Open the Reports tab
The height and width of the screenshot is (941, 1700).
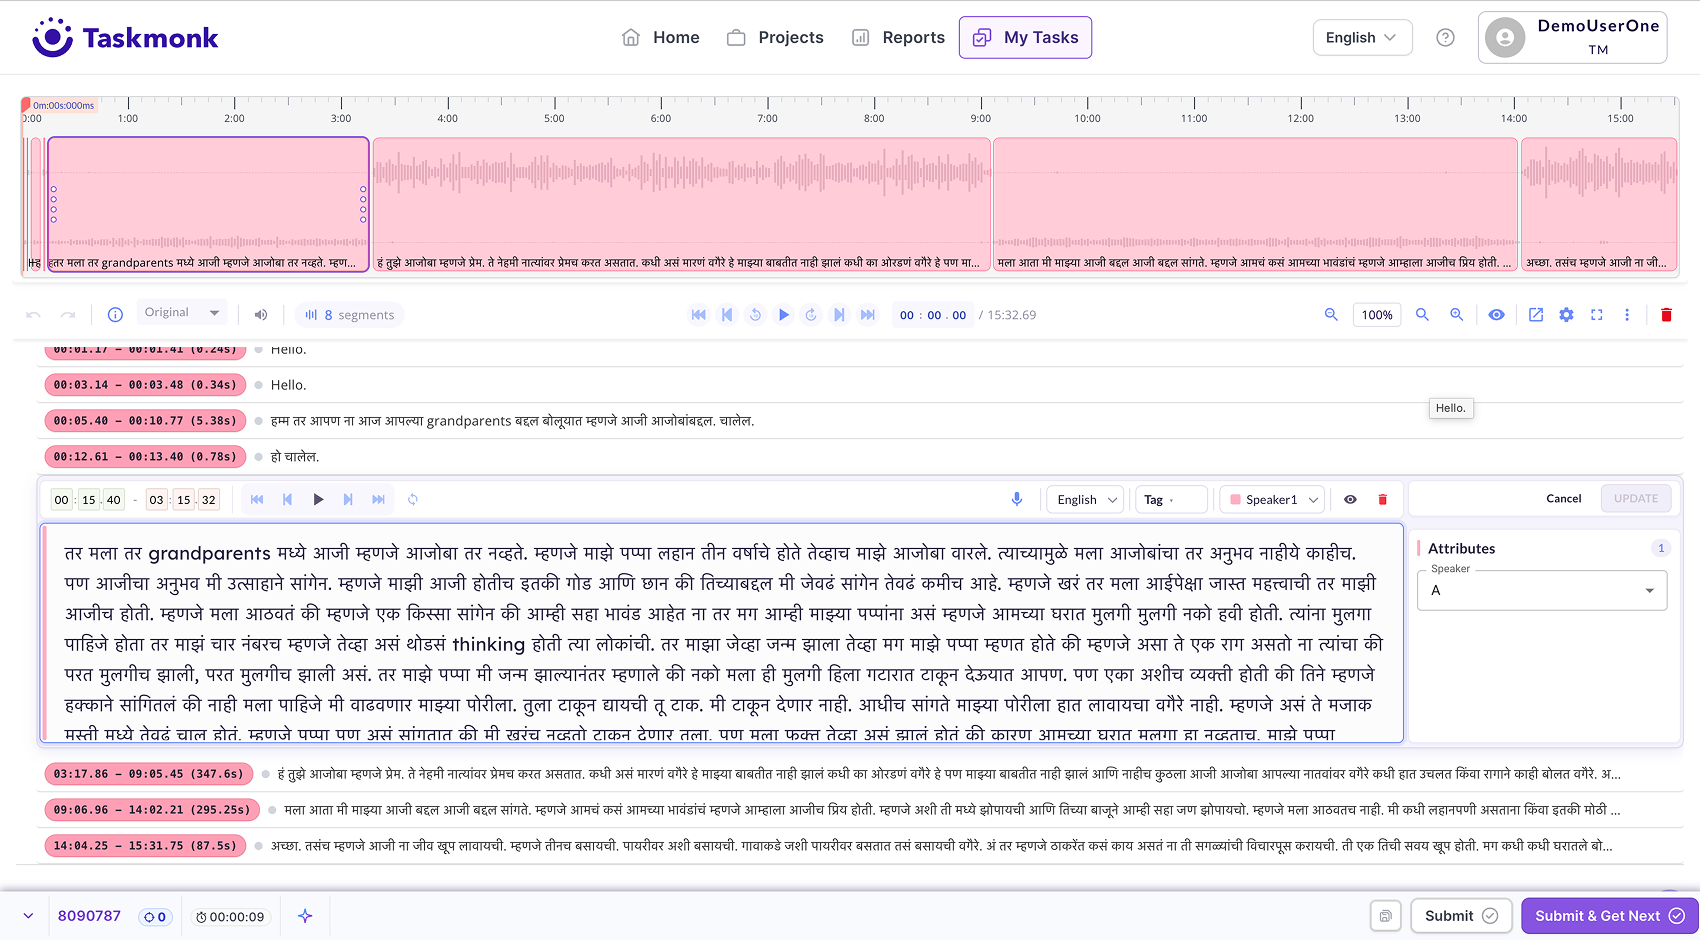[898, 37]
